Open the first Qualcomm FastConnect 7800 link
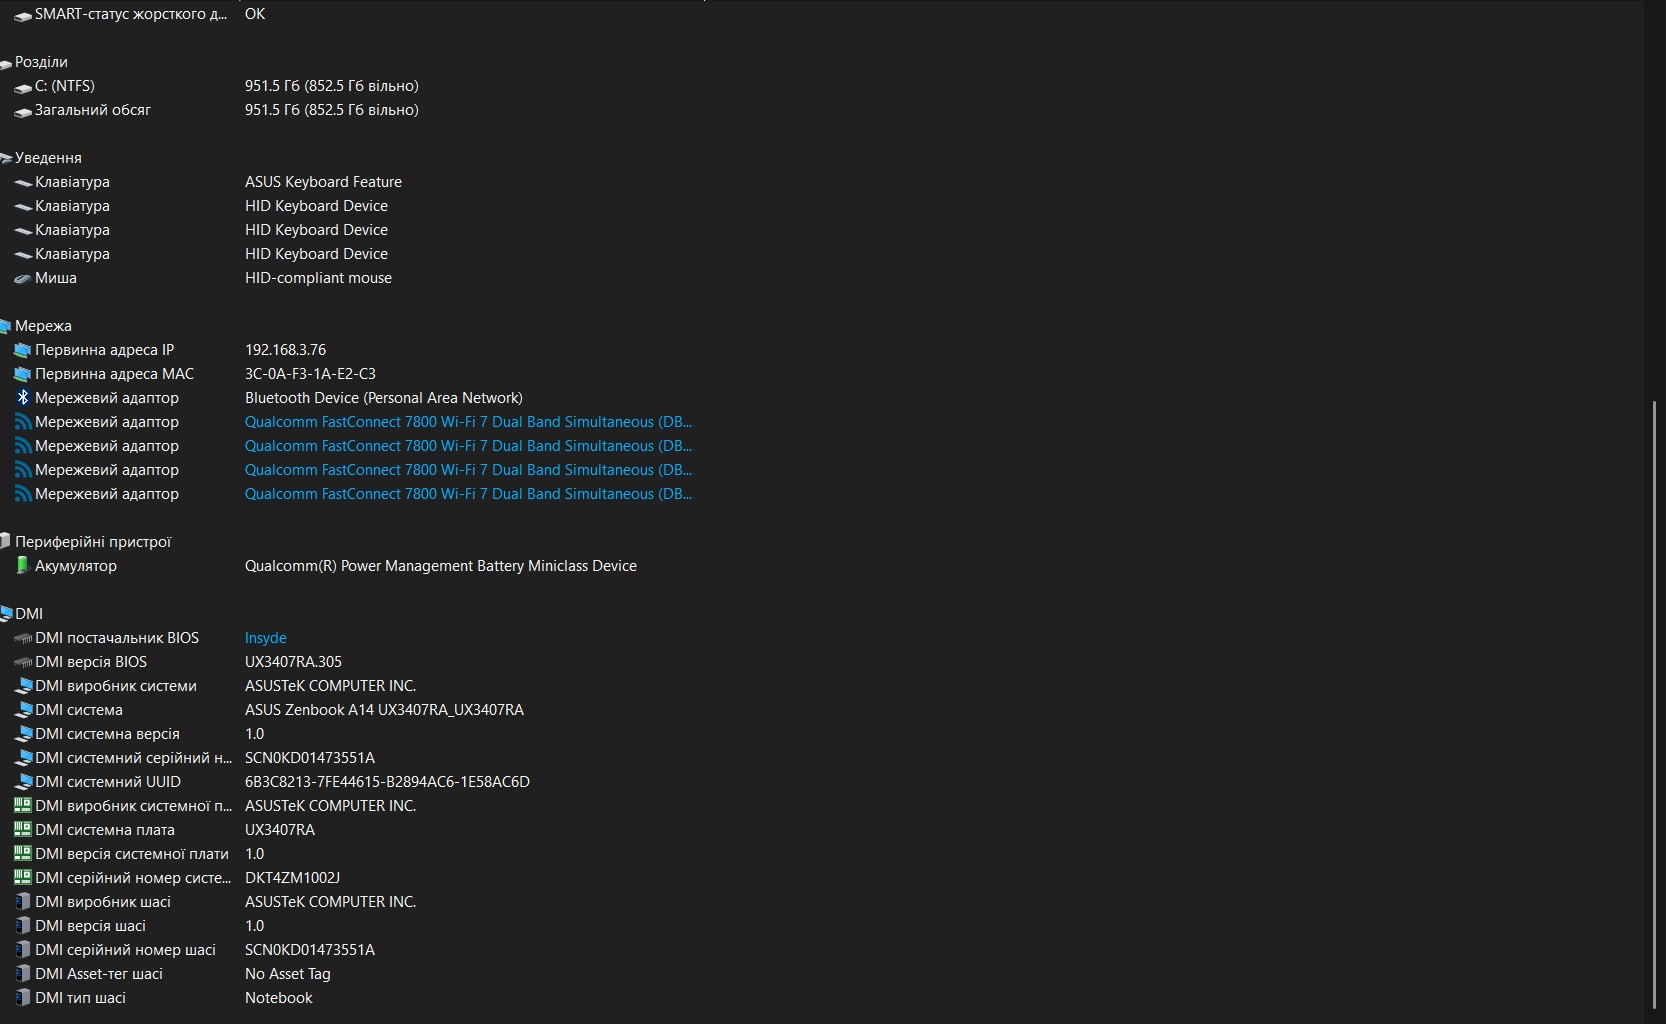Image resolution: width=1666 pixels, height=1024 pixels. click(x=467, y=422)
